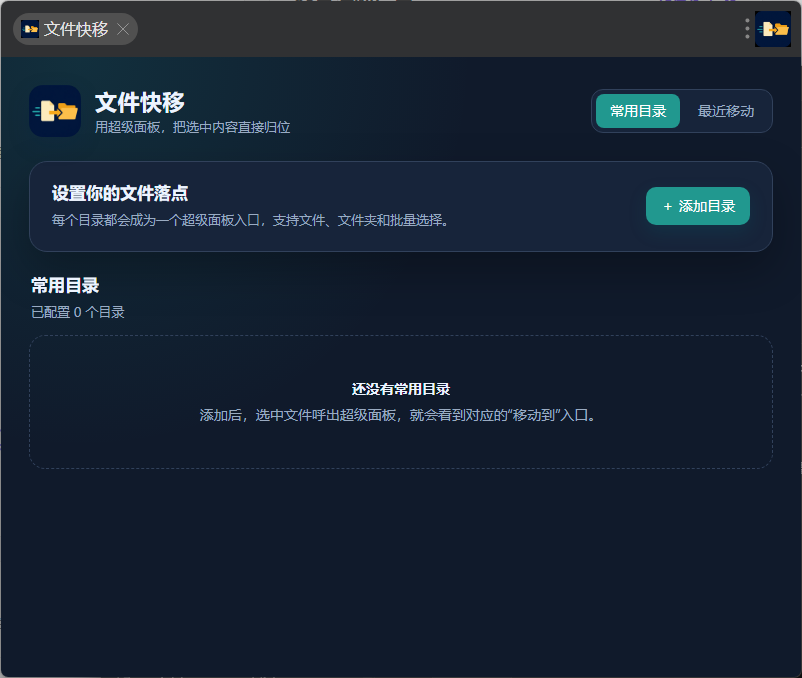Click the 常用目录 section heading above the list

point(65,285)
